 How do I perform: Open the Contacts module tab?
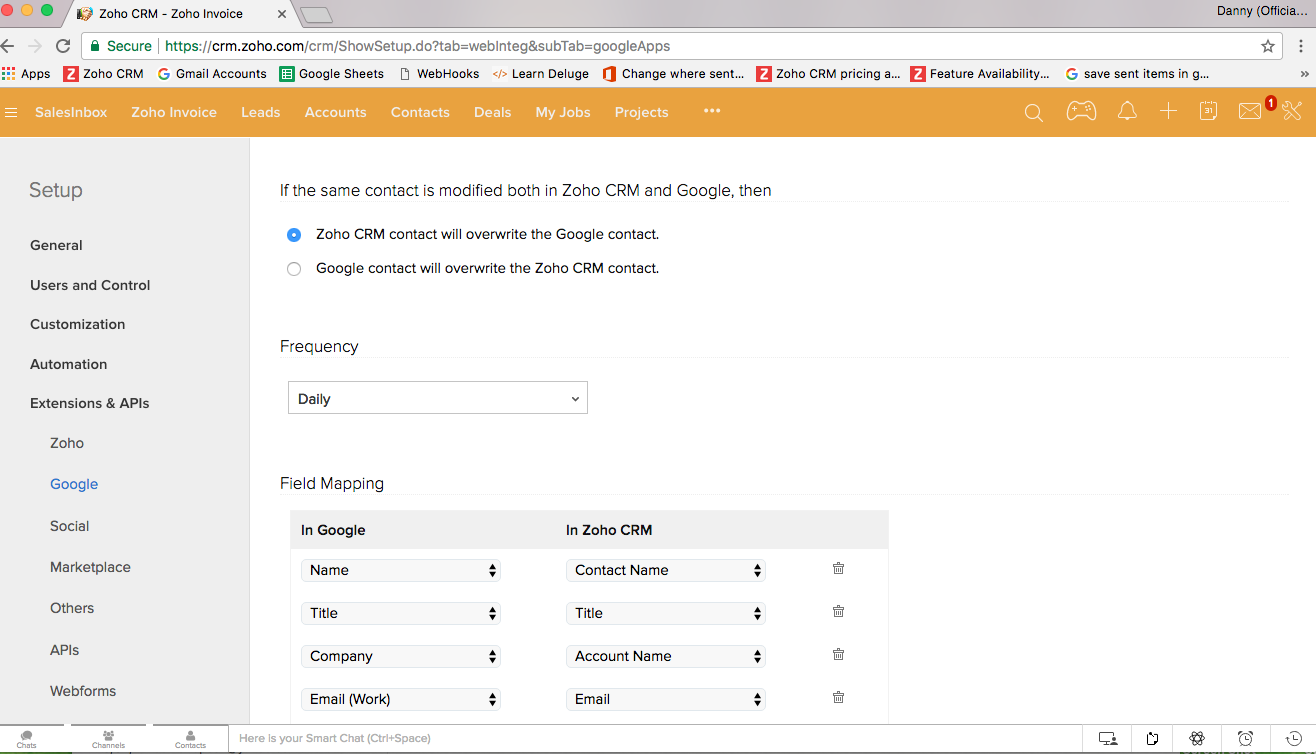pos(420,112)
